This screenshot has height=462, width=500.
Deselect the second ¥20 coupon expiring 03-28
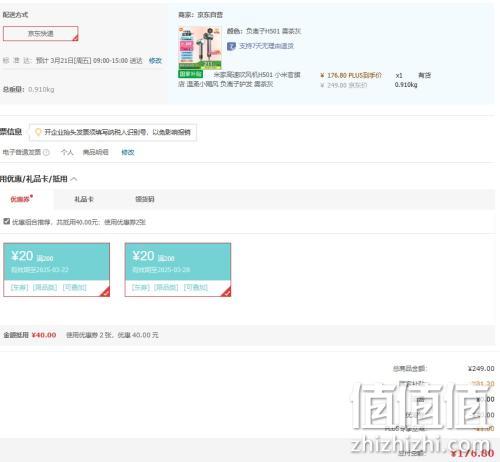click(x=178, y=270)
